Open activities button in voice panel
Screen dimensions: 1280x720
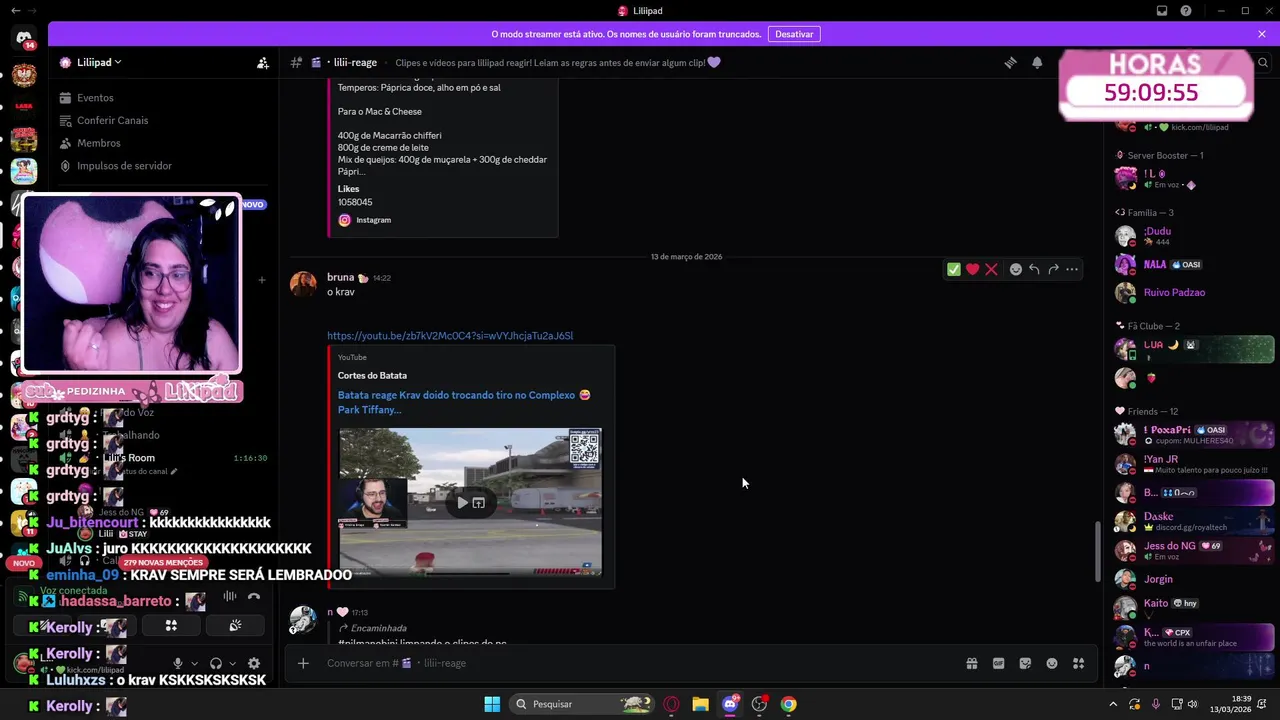[x=171, y=626]
